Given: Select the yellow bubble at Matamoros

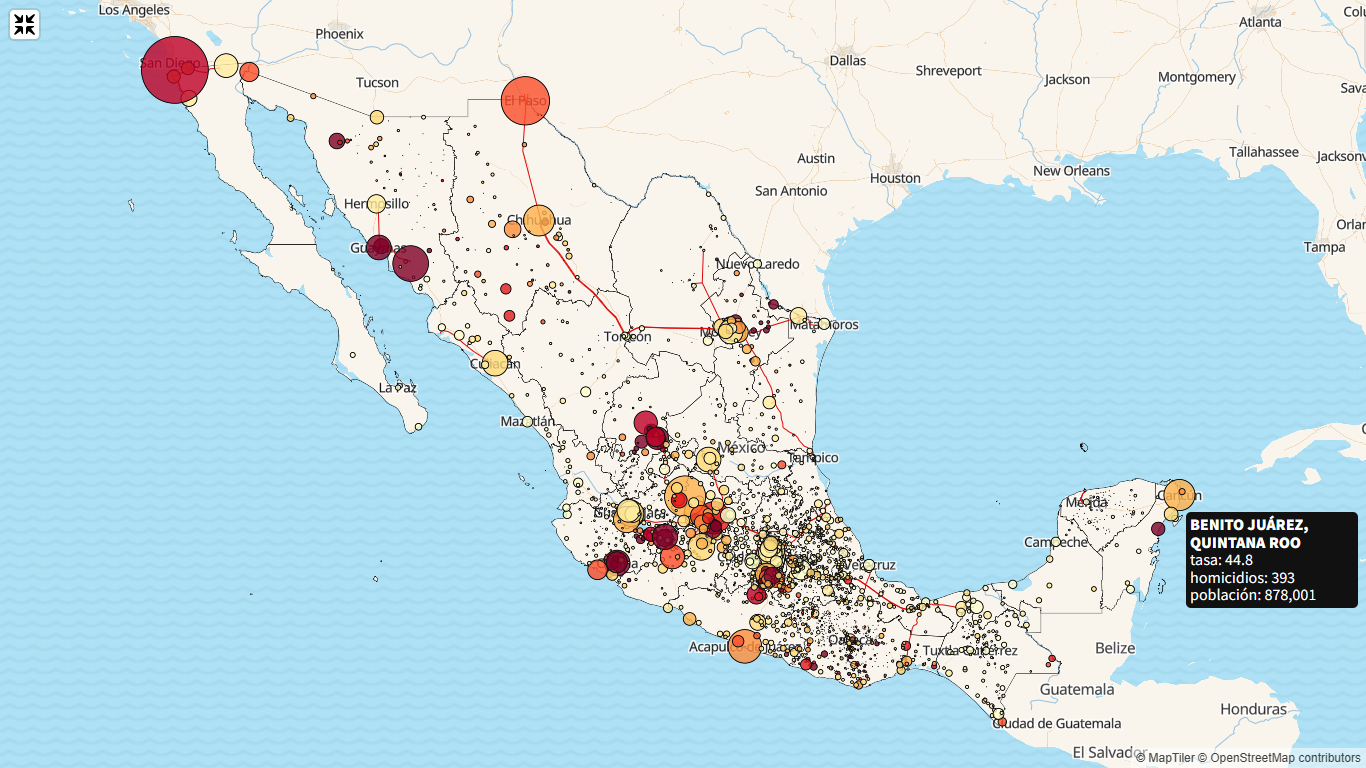Looking at the screenshot, I should [x=798, y=316].
